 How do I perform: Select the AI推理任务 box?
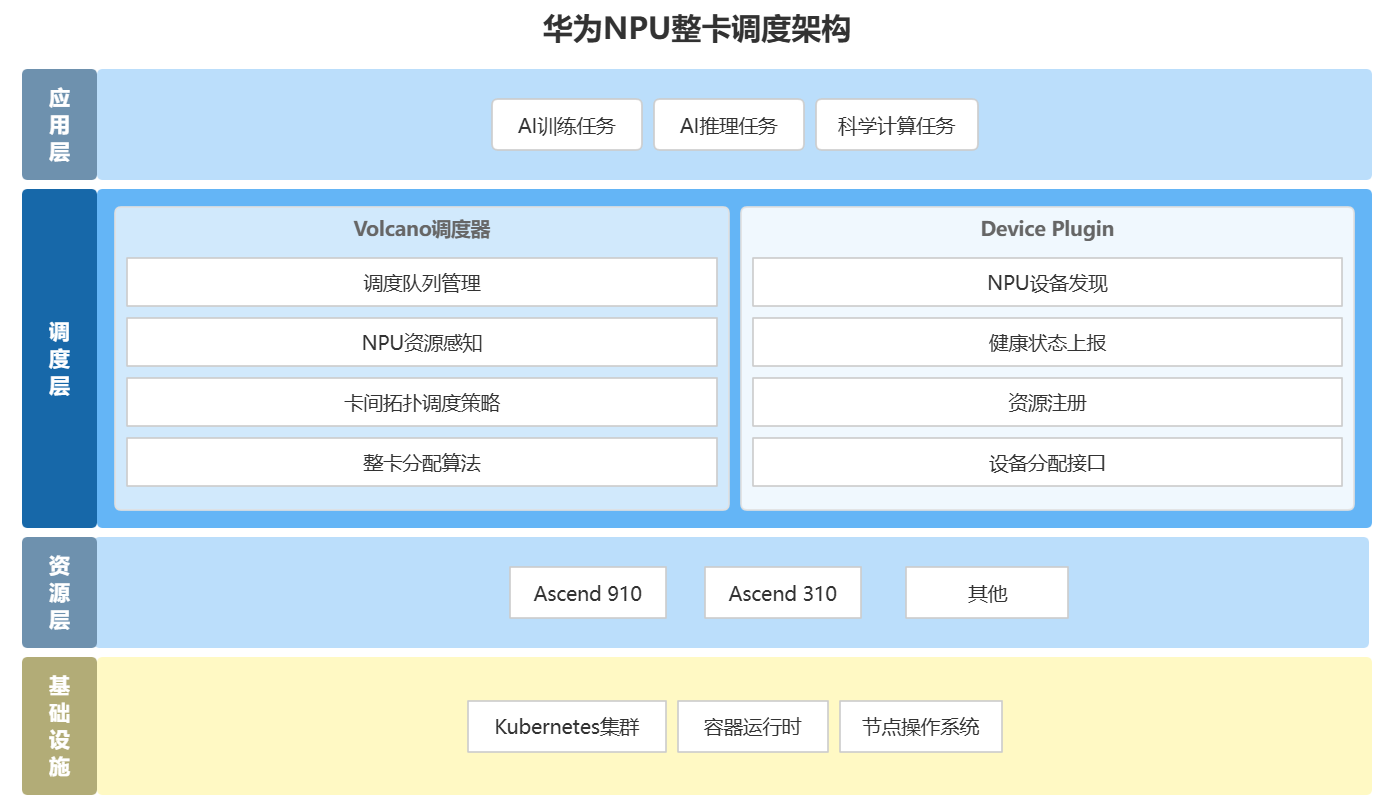click(729, 125)
